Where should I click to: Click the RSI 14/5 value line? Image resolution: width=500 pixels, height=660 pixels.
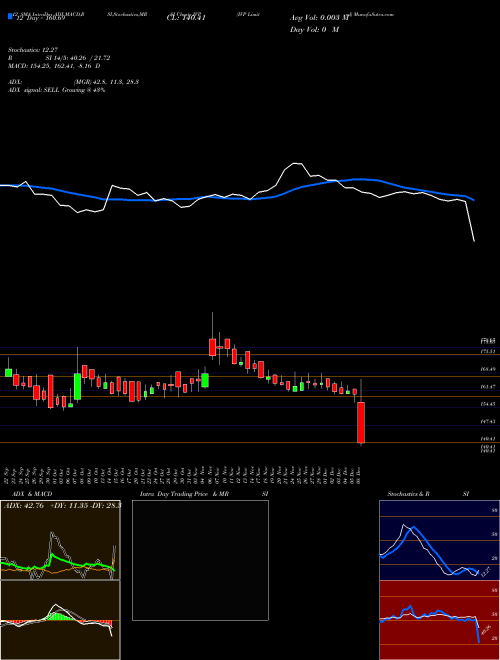(x=59, y=58)
